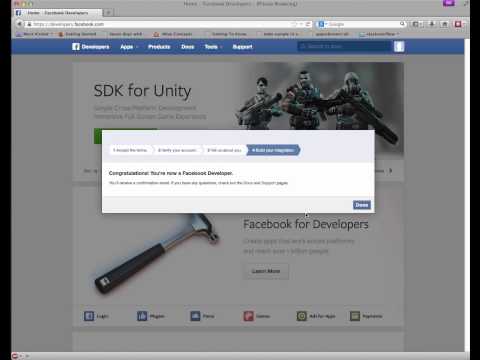This screenshot has height=360, width=480.
Task: Click the red icon in the bottom-left status bar
Action: 15,356
